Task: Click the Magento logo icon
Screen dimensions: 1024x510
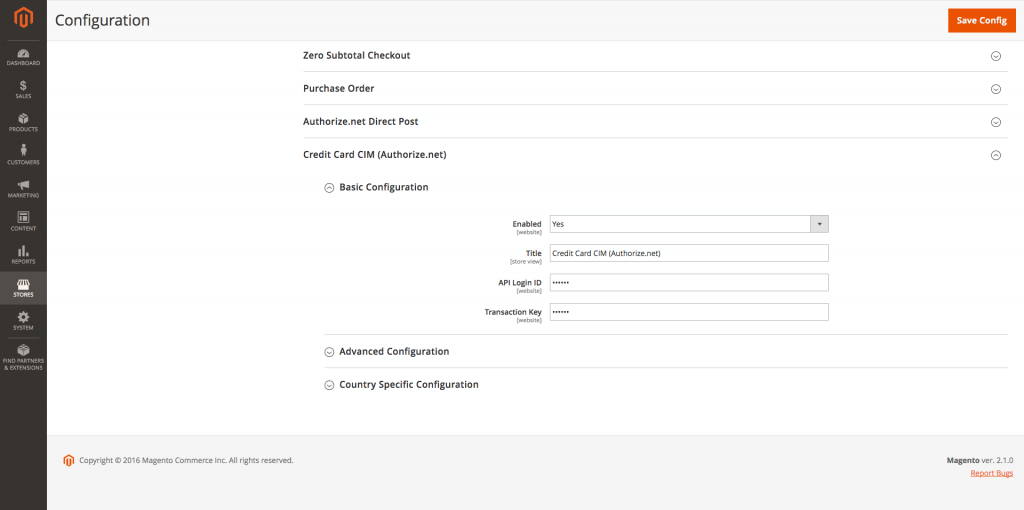Action: pos(23,19)
